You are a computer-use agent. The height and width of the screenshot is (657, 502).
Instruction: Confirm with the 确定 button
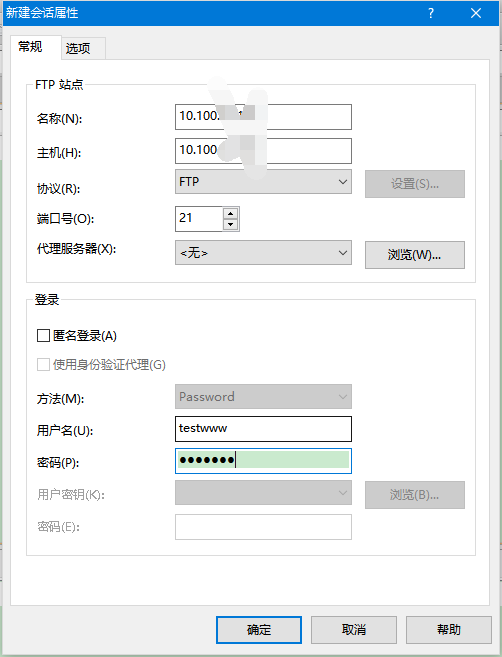259,630
